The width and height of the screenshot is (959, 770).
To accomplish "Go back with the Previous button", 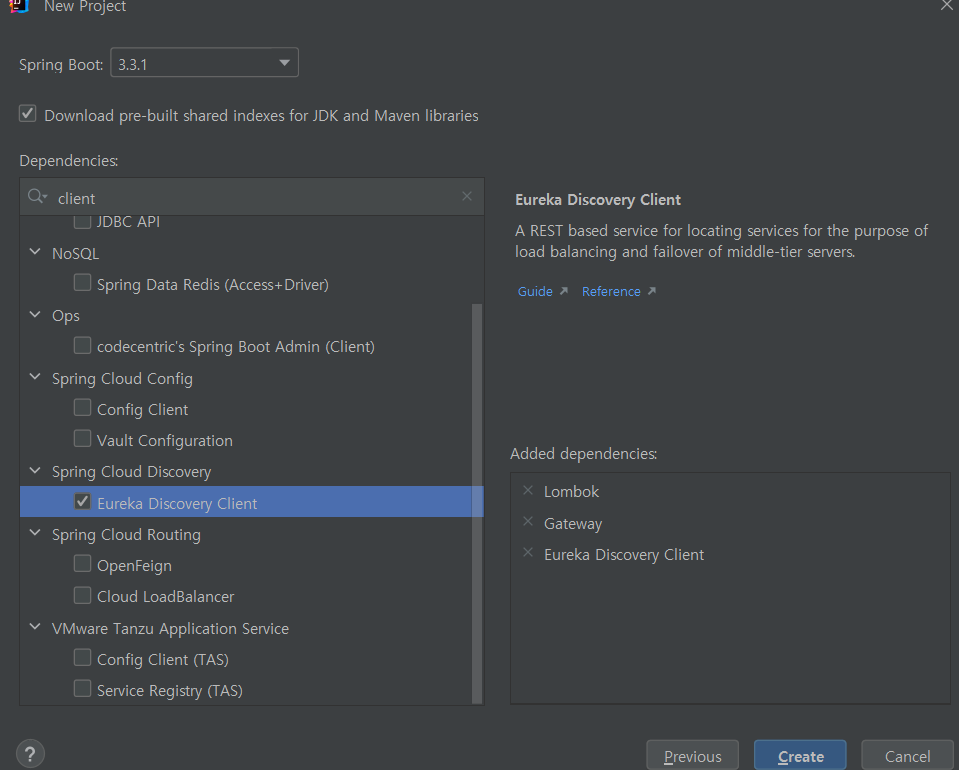I will [692, 757].
